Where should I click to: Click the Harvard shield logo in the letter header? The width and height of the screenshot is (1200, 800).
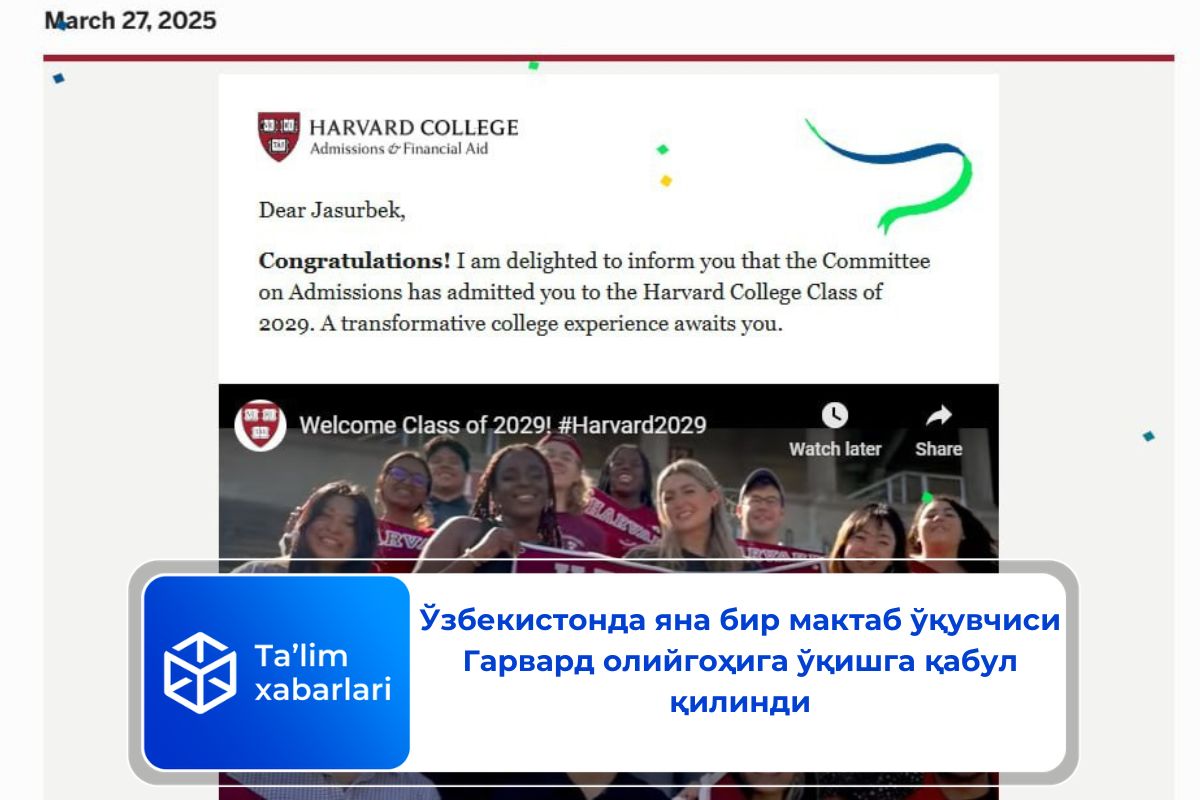[279, 136]
